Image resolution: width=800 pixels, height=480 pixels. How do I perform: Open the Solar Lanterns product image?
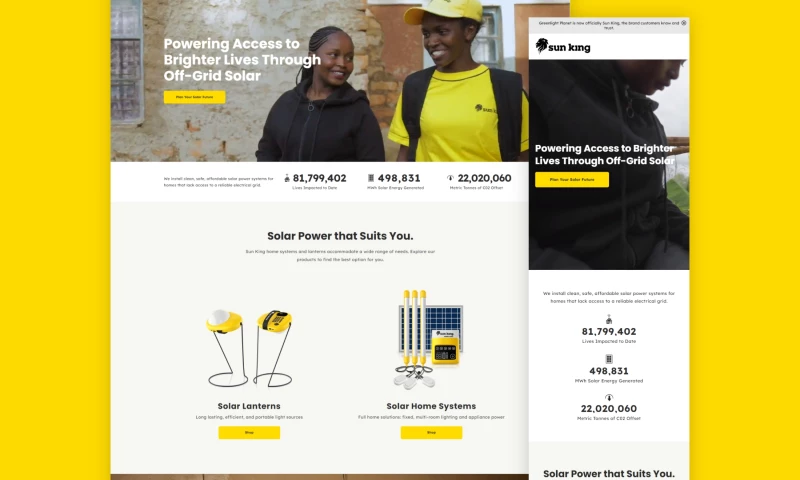tap(249, 348)
